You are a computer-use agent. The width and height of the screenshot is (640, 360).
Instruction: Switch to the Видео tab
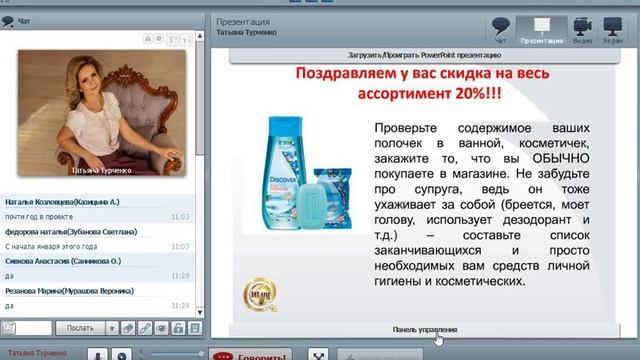tap(582, 30)
